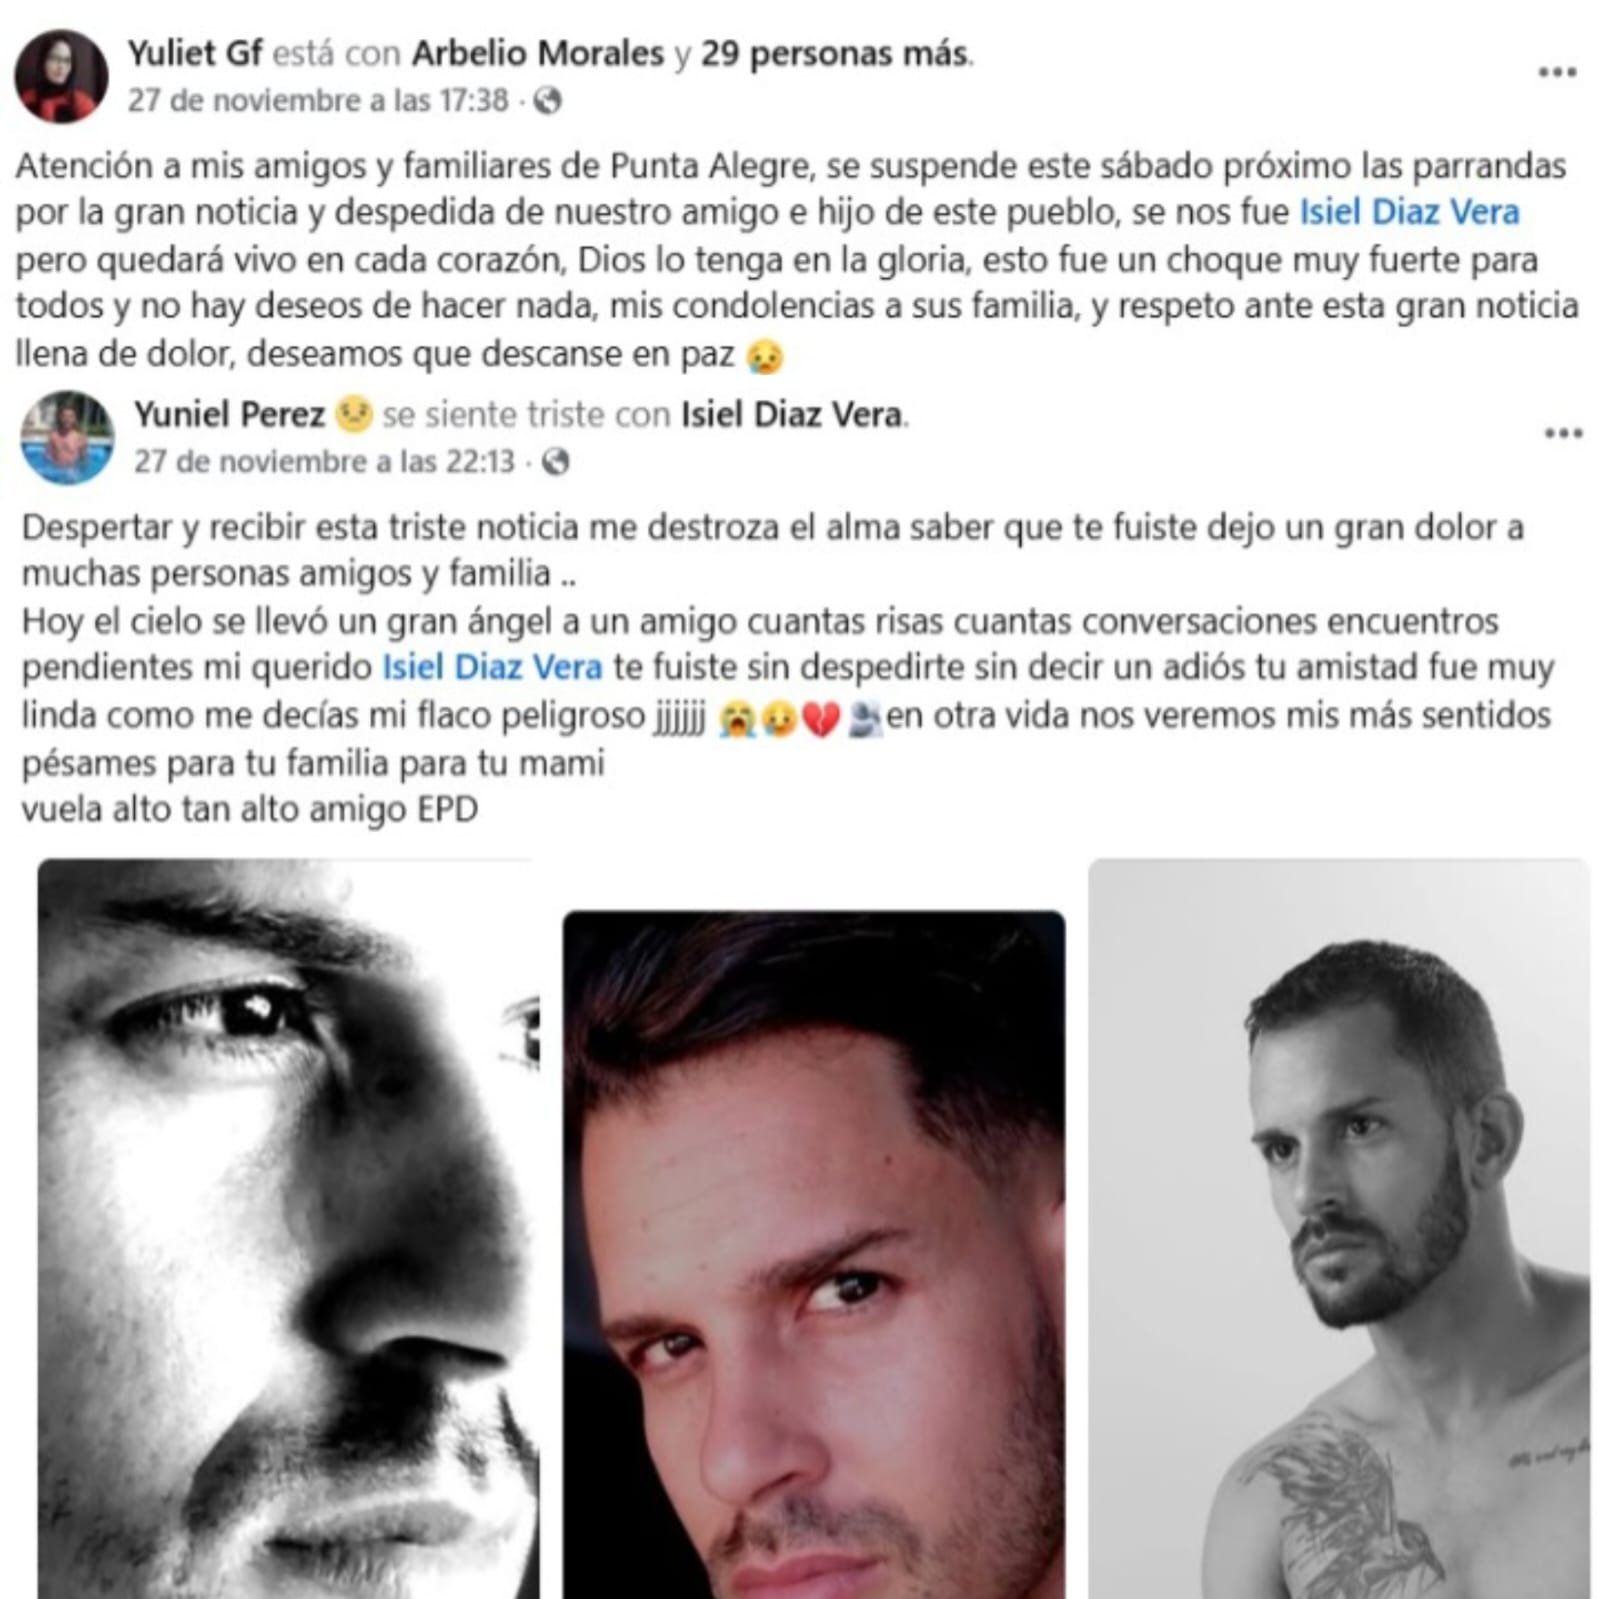
Task: Open Isiel Diaz Vera in the feeling header
Action: (x=792, y=414)
